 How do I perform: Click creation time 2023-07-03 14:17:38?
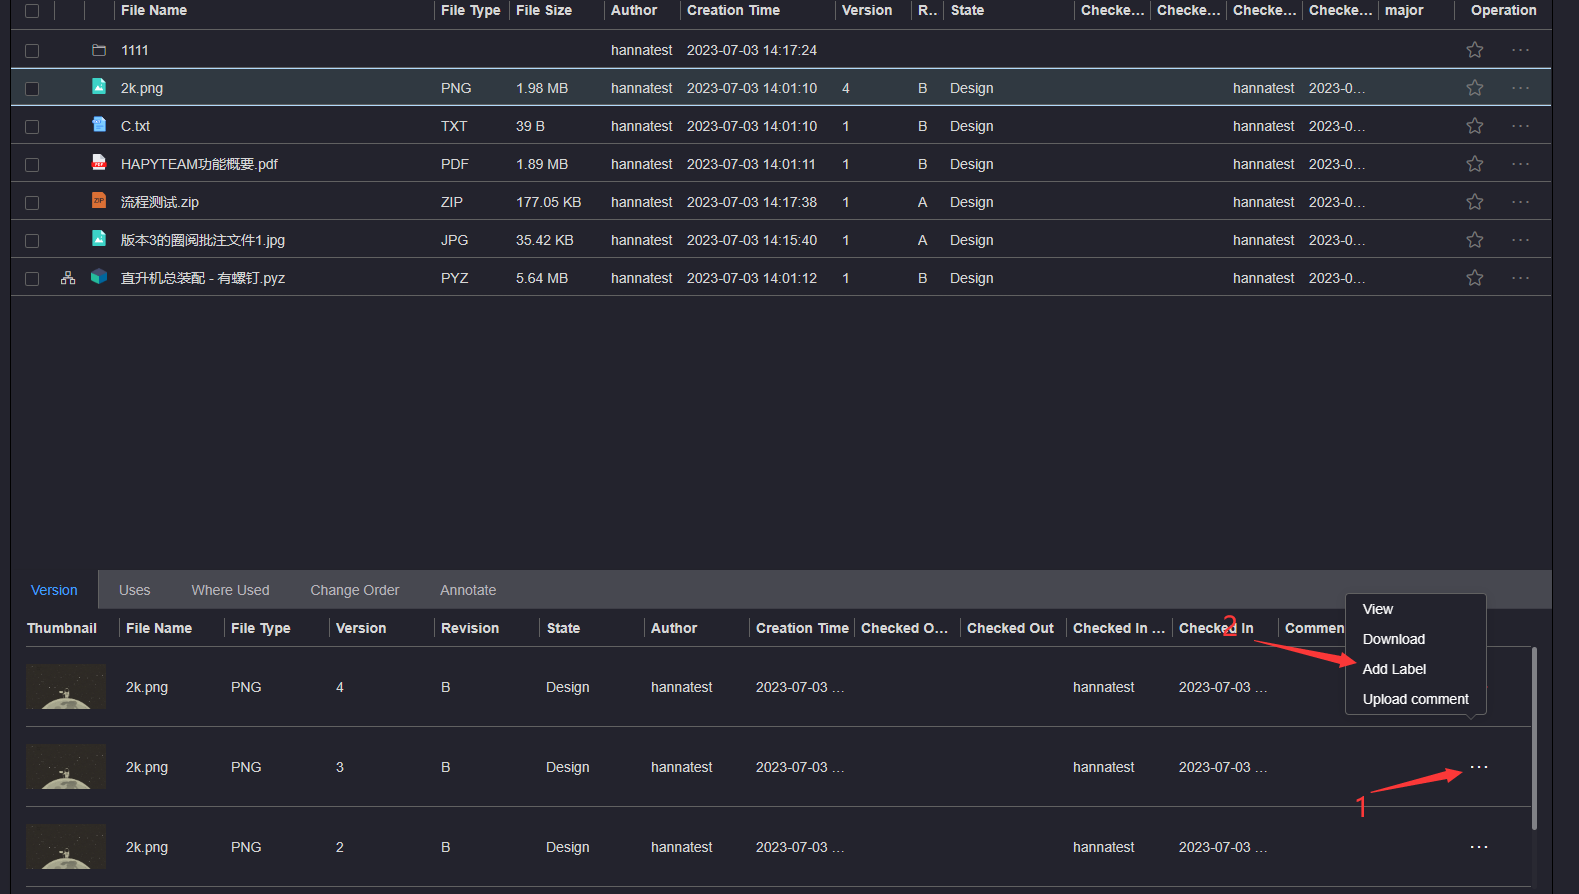752,202
